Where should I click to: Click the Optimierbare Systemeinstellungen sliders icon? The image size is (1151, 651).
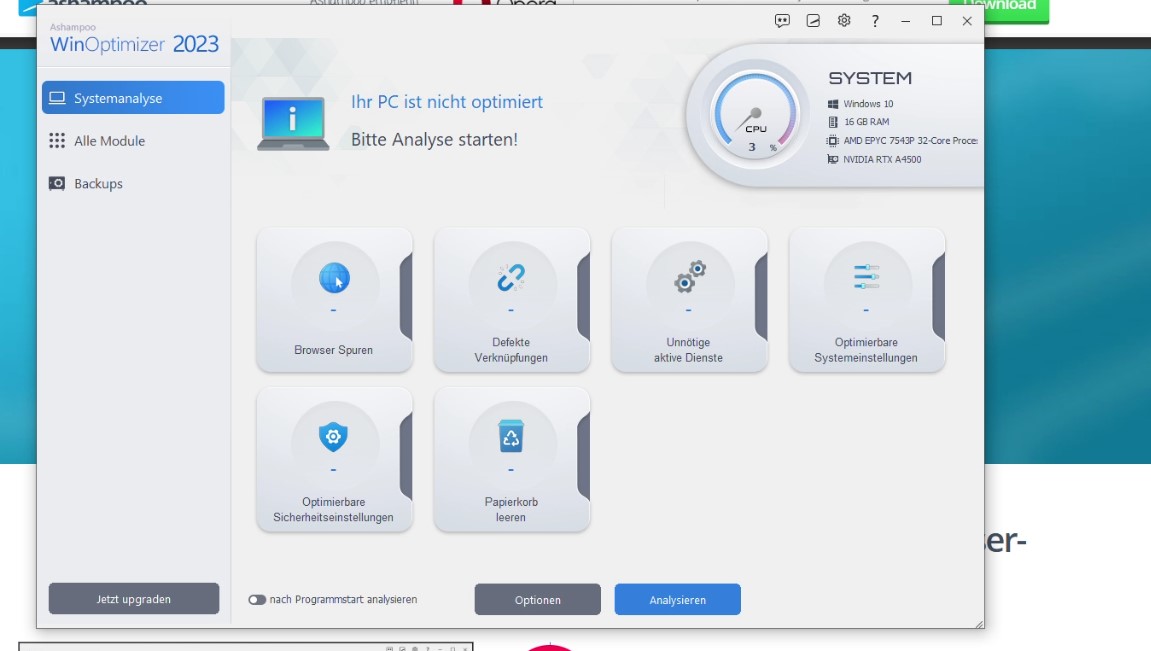tap(866, 277)
